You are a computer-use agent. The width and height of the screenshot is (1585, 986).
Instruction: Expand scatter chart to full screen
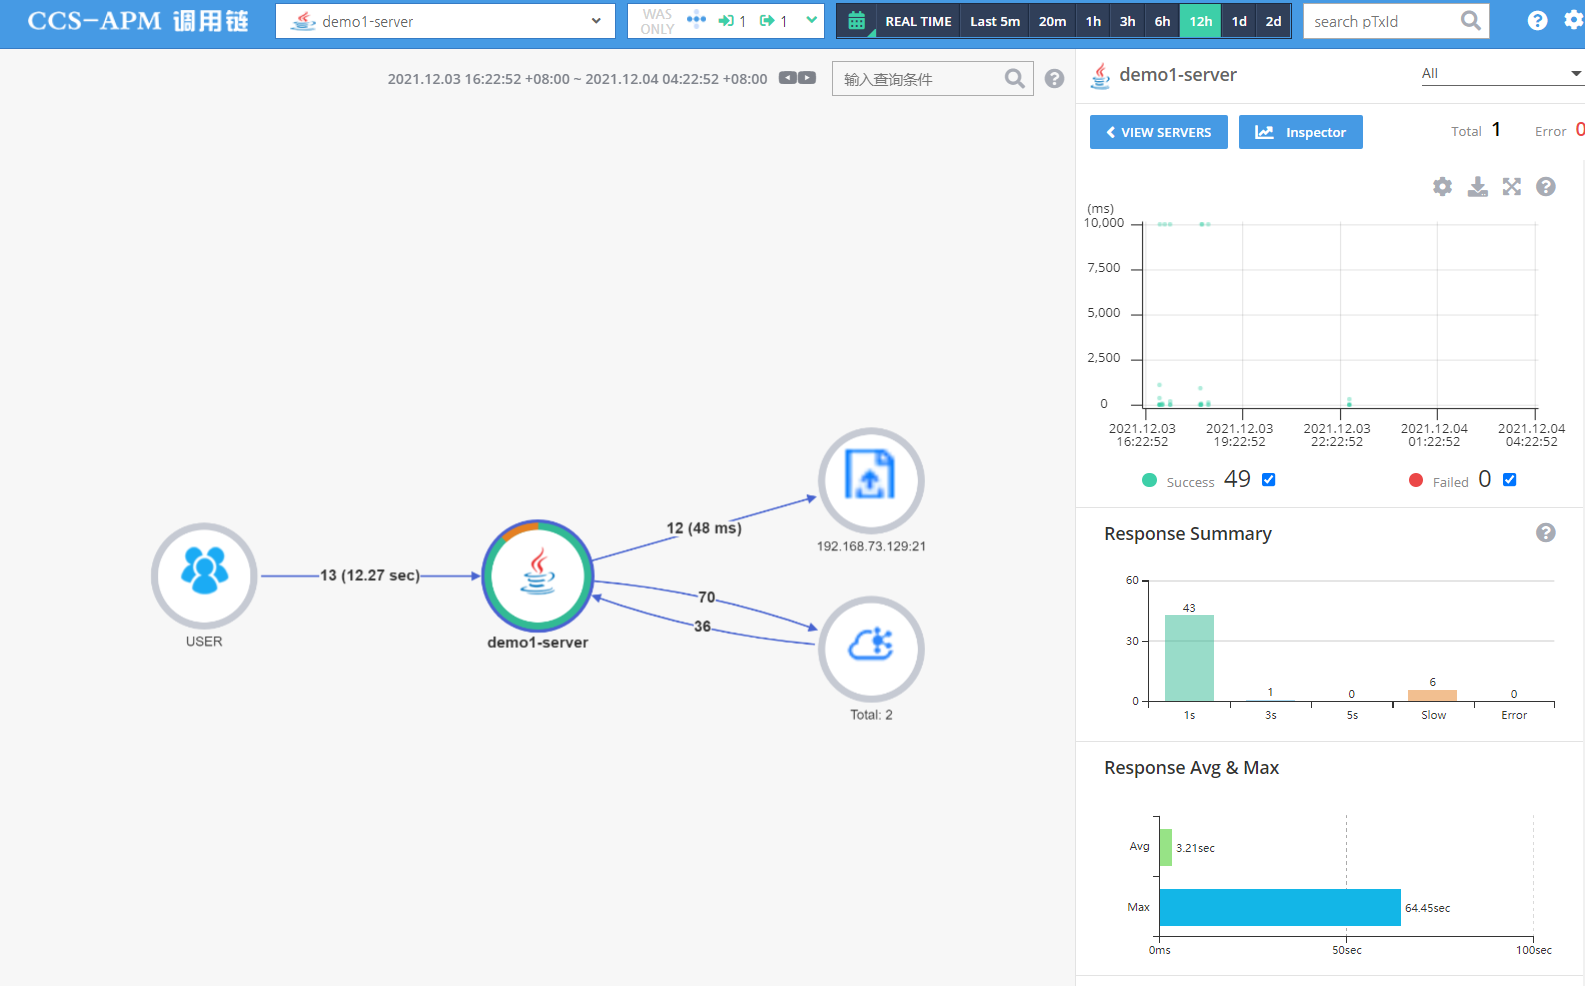click(x=1511, y=186)
